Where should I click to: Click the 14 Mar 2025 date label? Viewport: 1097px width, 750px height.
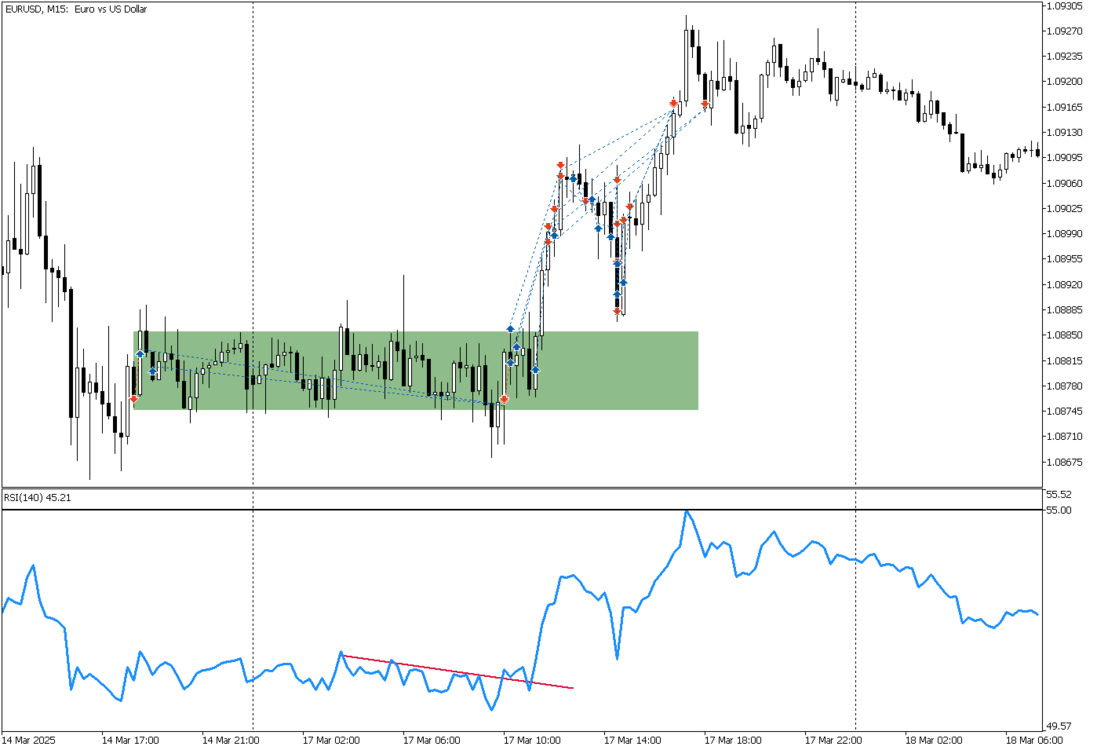point(29,740)
